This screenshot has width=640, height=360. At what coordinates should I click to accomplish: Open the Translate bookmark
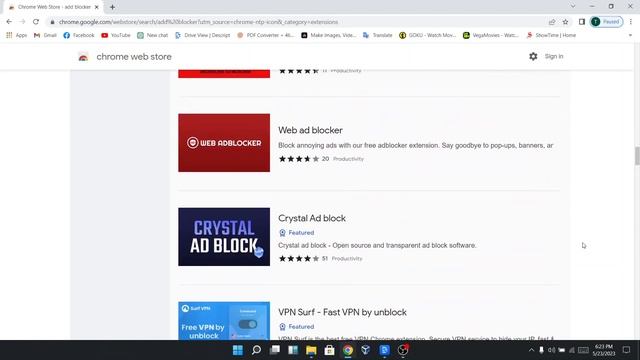tap(378, 36)
